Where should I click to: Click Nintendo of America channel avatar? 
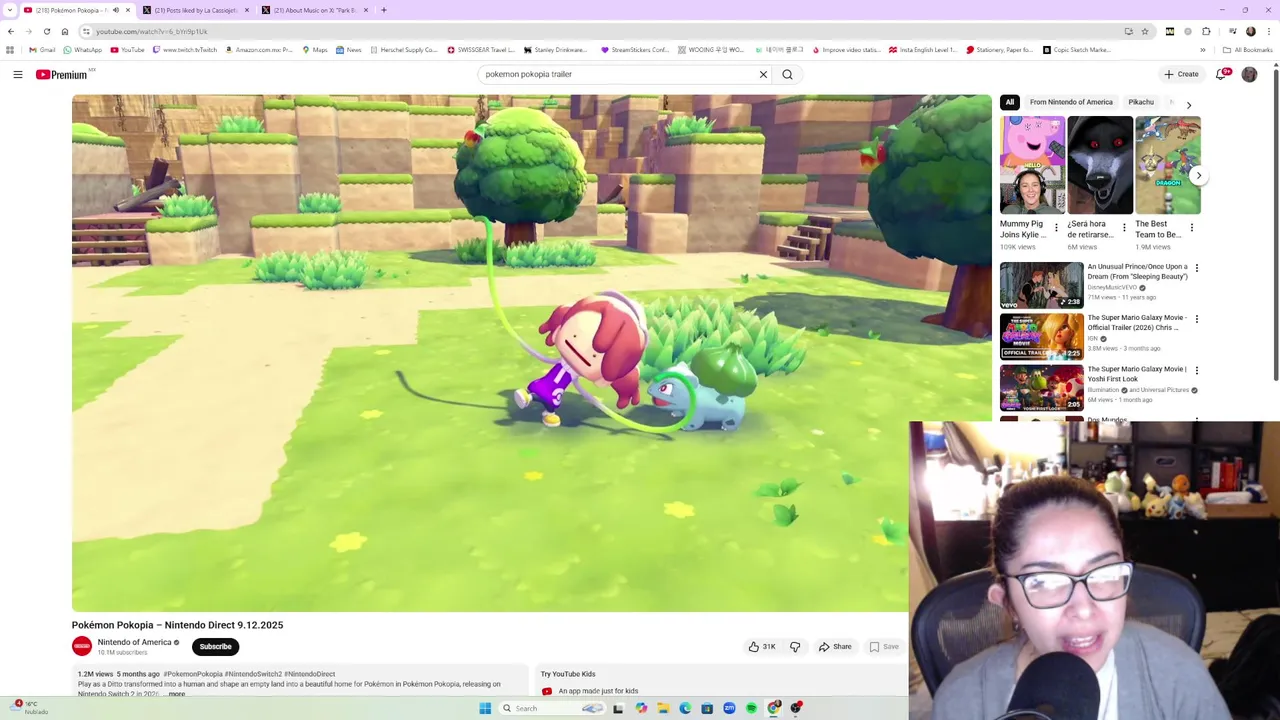(82, 646)
